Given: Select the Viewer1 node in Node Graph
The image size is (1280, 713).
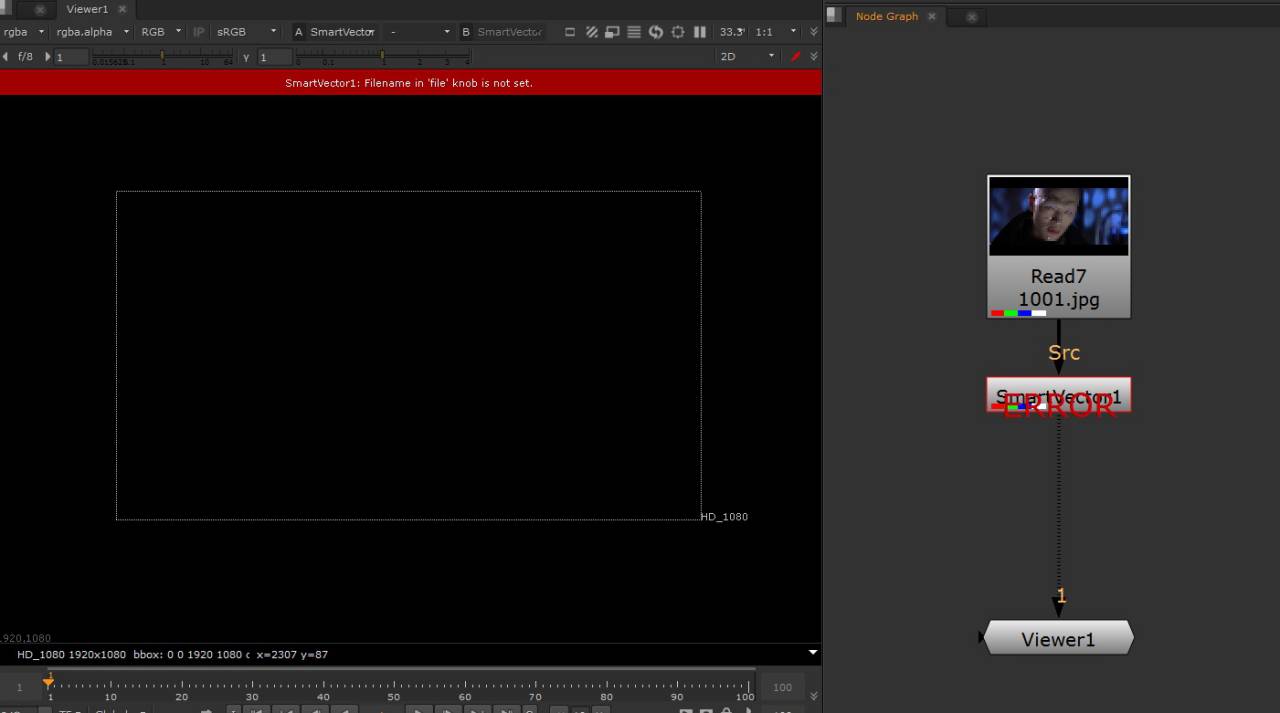Looking at the screenshot, I should click(x=1058, y=639).
